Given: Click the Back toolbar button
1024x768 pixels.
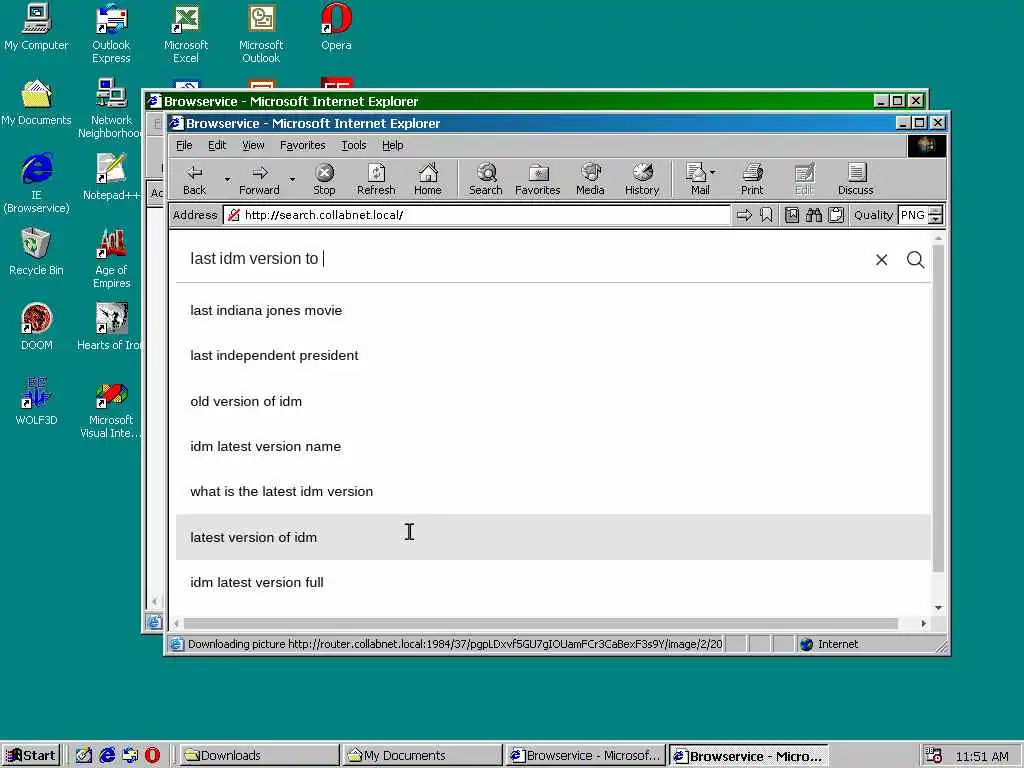Looking at the screenshot, I should point(195,179).
